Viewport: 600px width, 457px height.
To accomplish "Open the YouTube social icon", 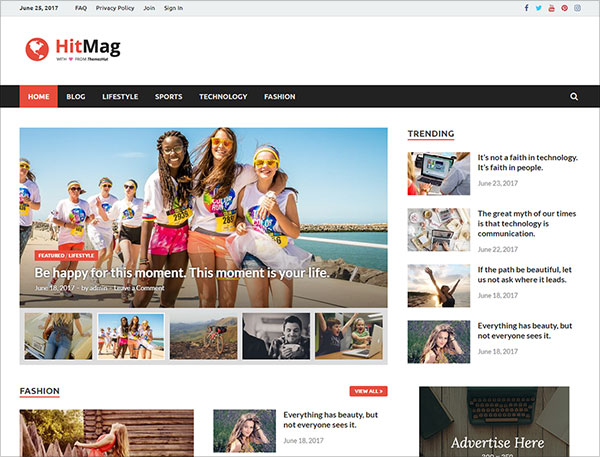I will click(x=551, y=8).
